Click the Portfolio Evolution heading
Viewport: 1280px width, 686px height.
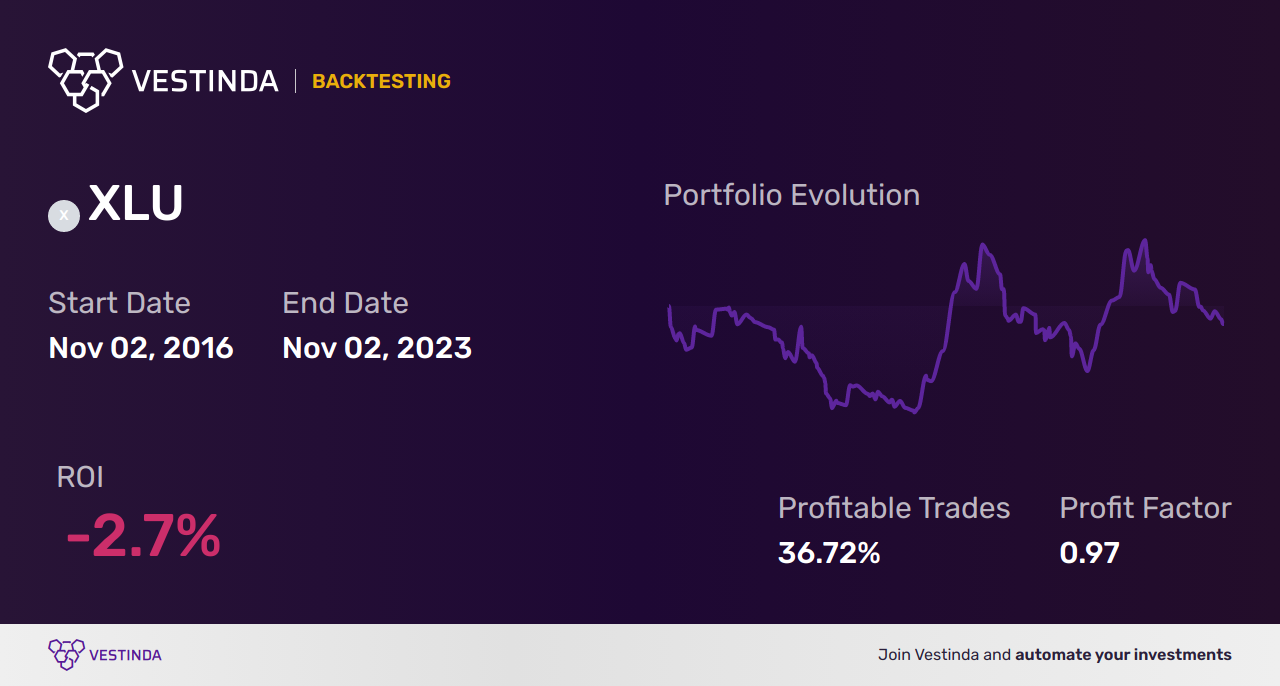click(x=791, y=195)
